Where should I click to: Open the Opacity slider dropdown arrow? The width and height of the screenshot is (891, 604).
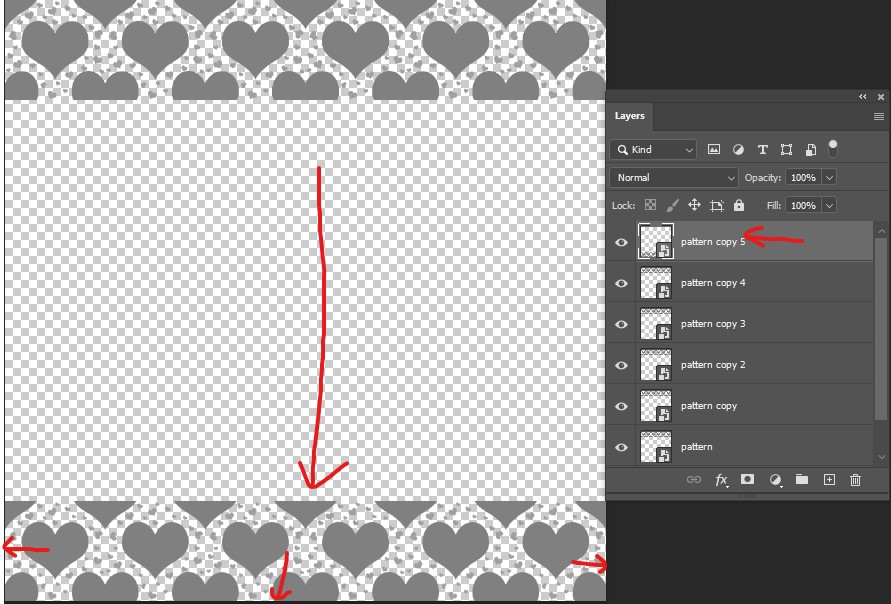point(829,177)
